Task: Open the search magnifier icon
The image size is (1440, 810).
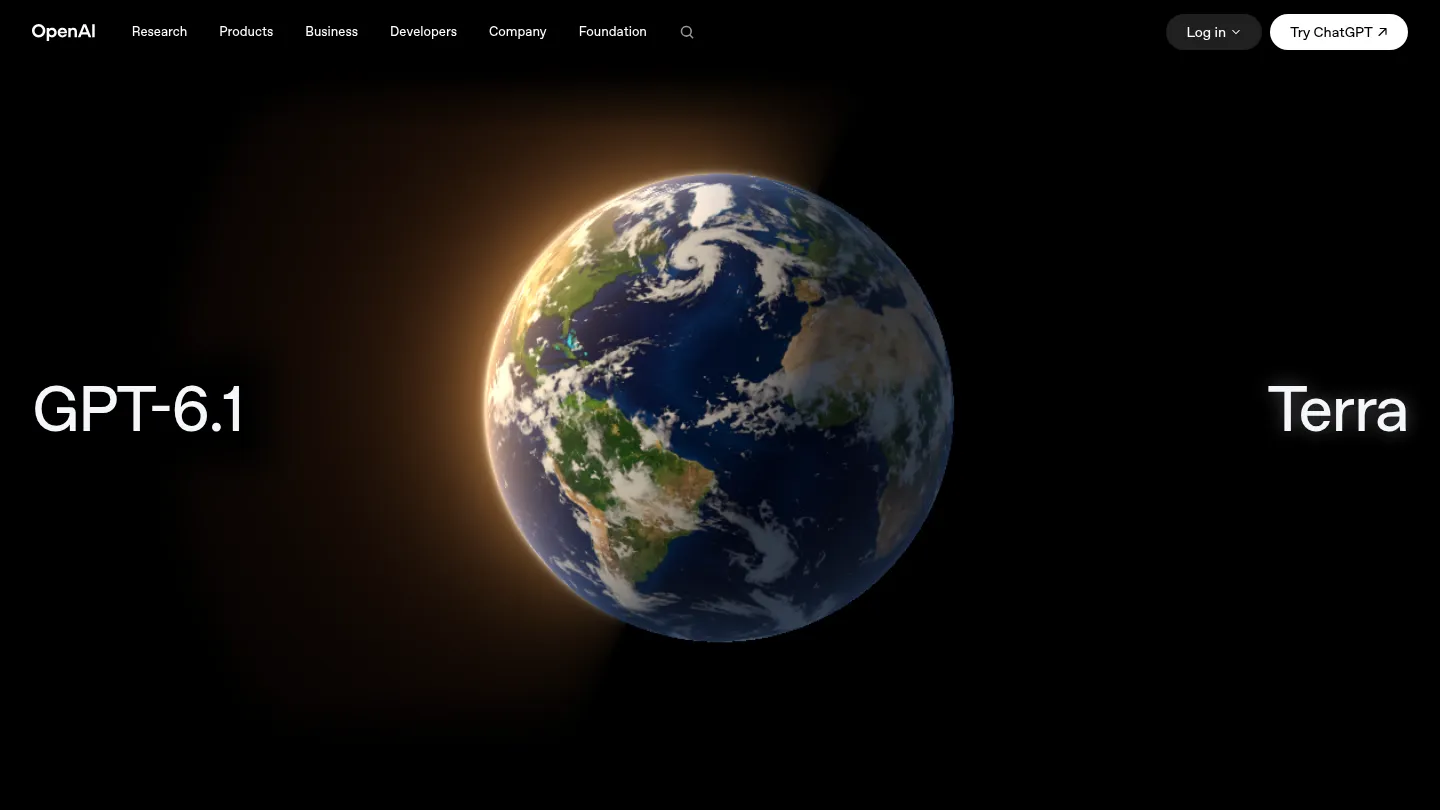Action: click(x=687, y=32)
